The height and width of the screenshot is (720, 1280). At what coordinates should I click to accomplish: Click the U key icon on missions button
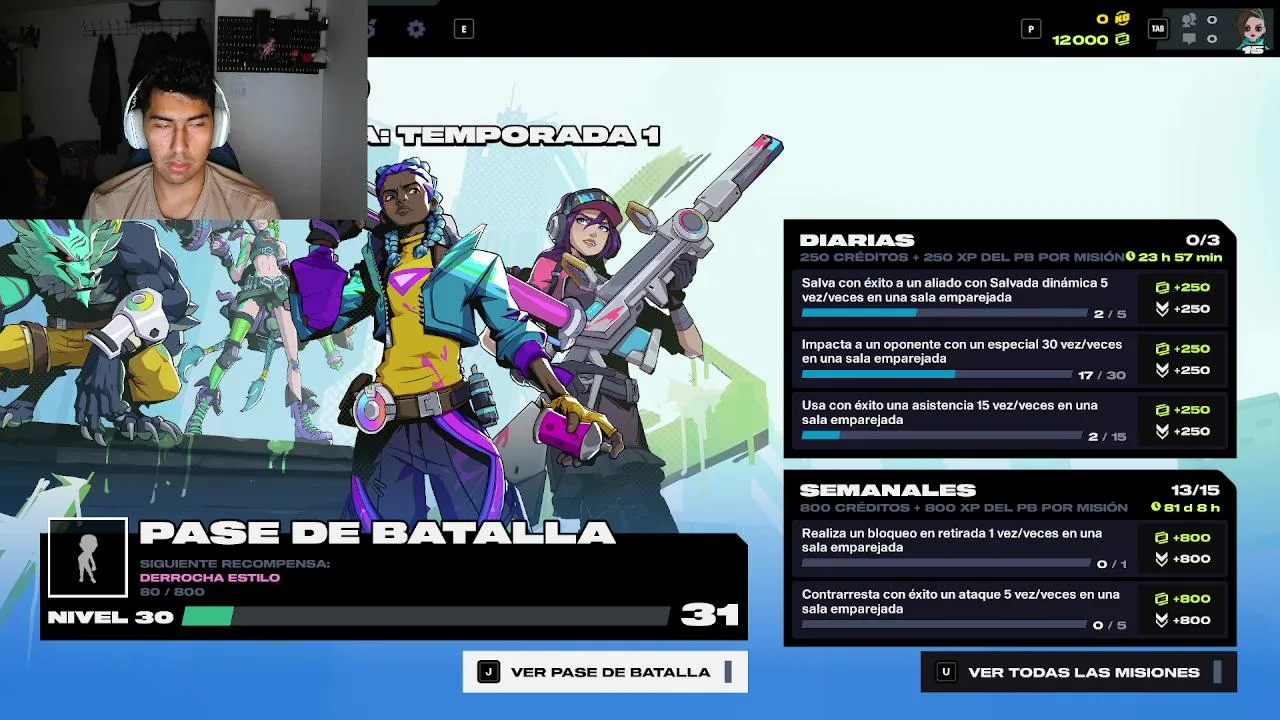[x=945, y=672]
